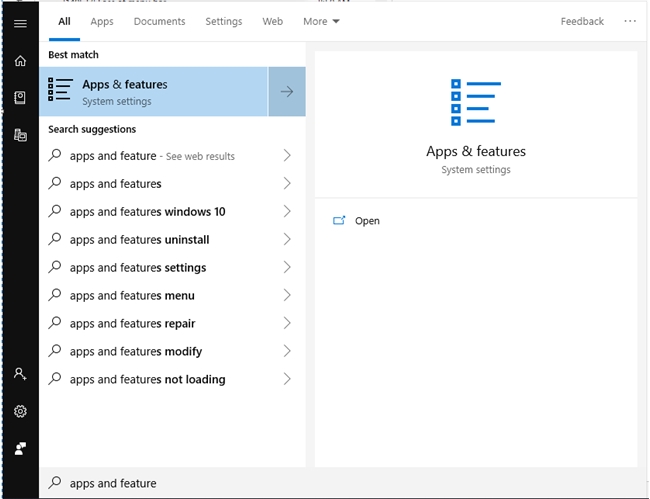Switch to the All tab
Screen dimensions: 650x499
(x=64, y=22)
